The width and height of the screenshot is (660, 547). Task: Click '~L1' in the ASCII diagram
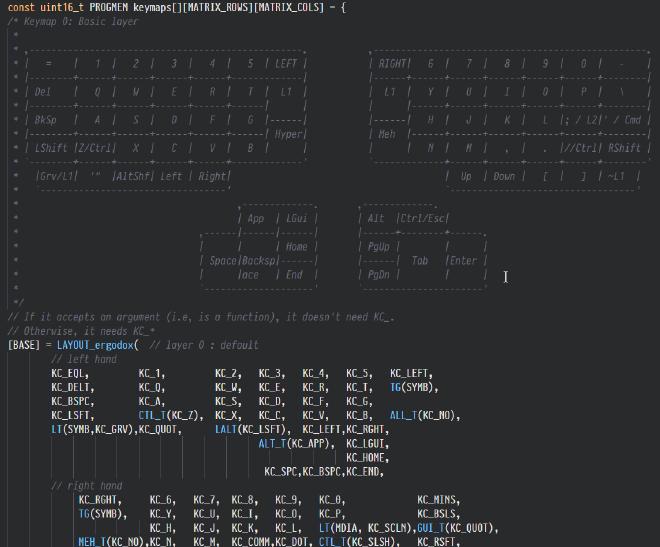[615, 177]
